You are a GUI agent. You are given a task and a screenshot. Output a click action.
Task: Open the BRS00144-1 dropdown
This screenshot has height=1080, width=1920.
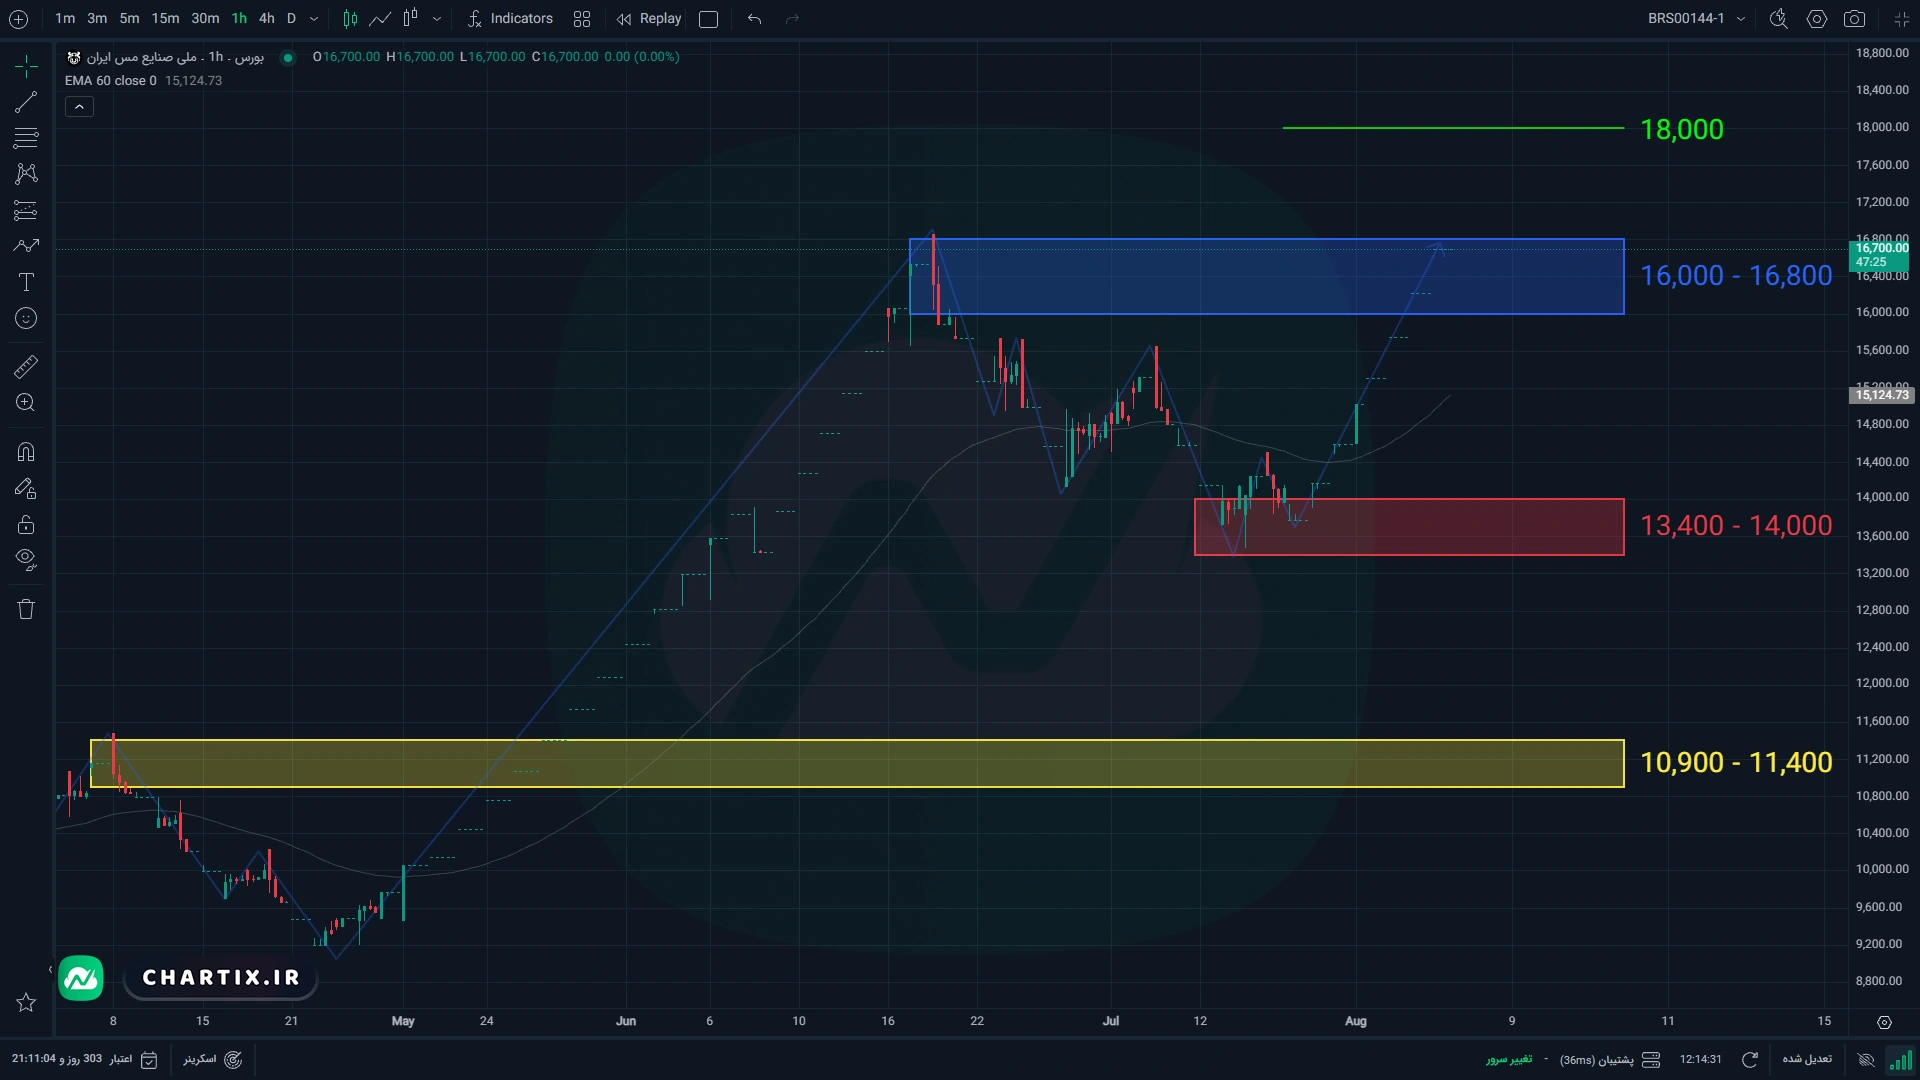tap(1697, 19)
